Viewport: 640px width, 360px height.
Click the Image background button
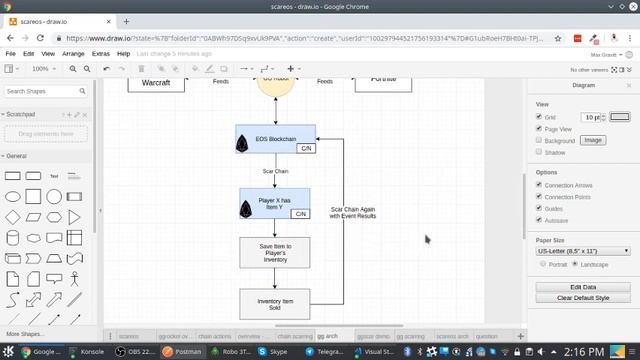[x=593, y=140]
